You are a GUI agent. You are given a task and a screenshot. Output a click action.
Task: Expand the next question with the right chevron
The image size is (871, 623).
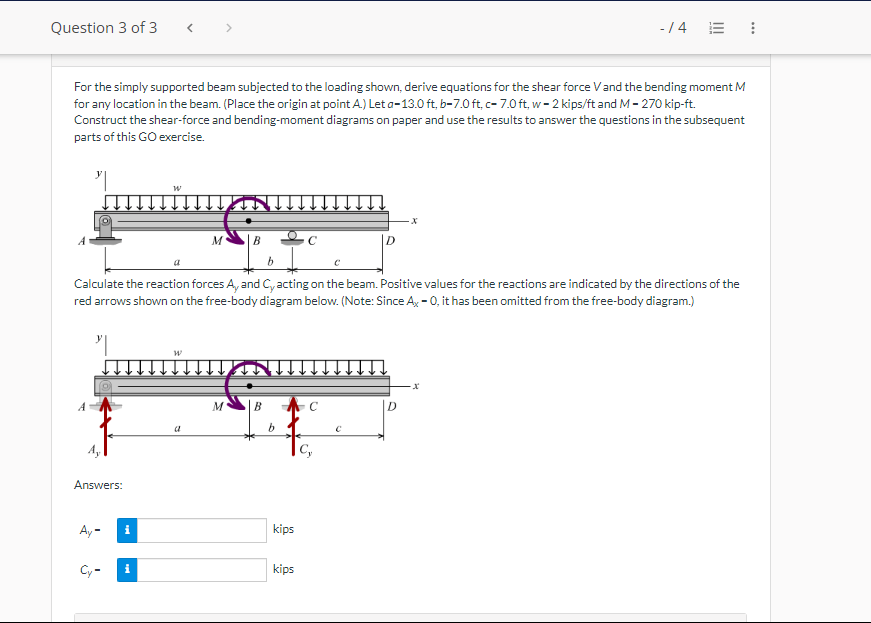click(229, 27)
